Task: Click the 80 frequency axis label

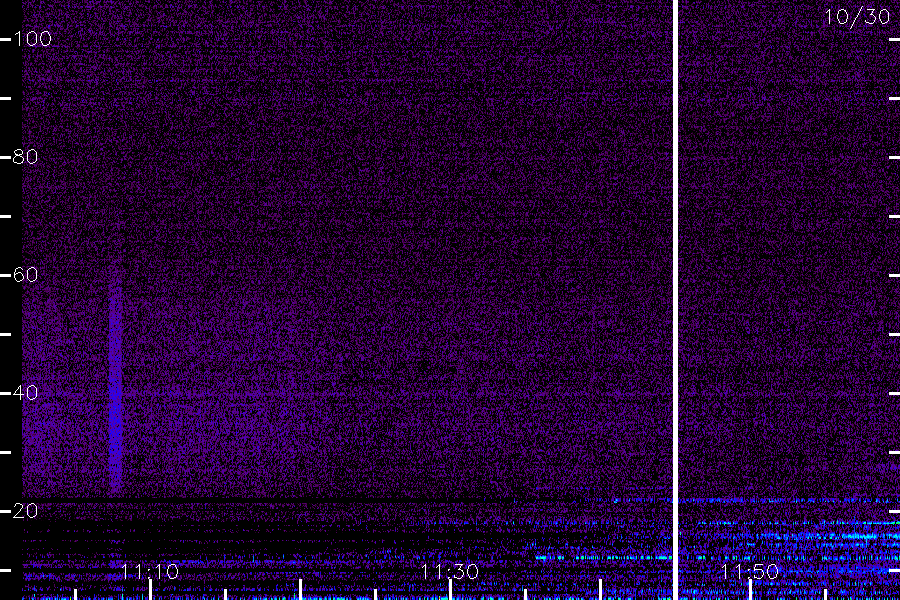Action: 25,157
